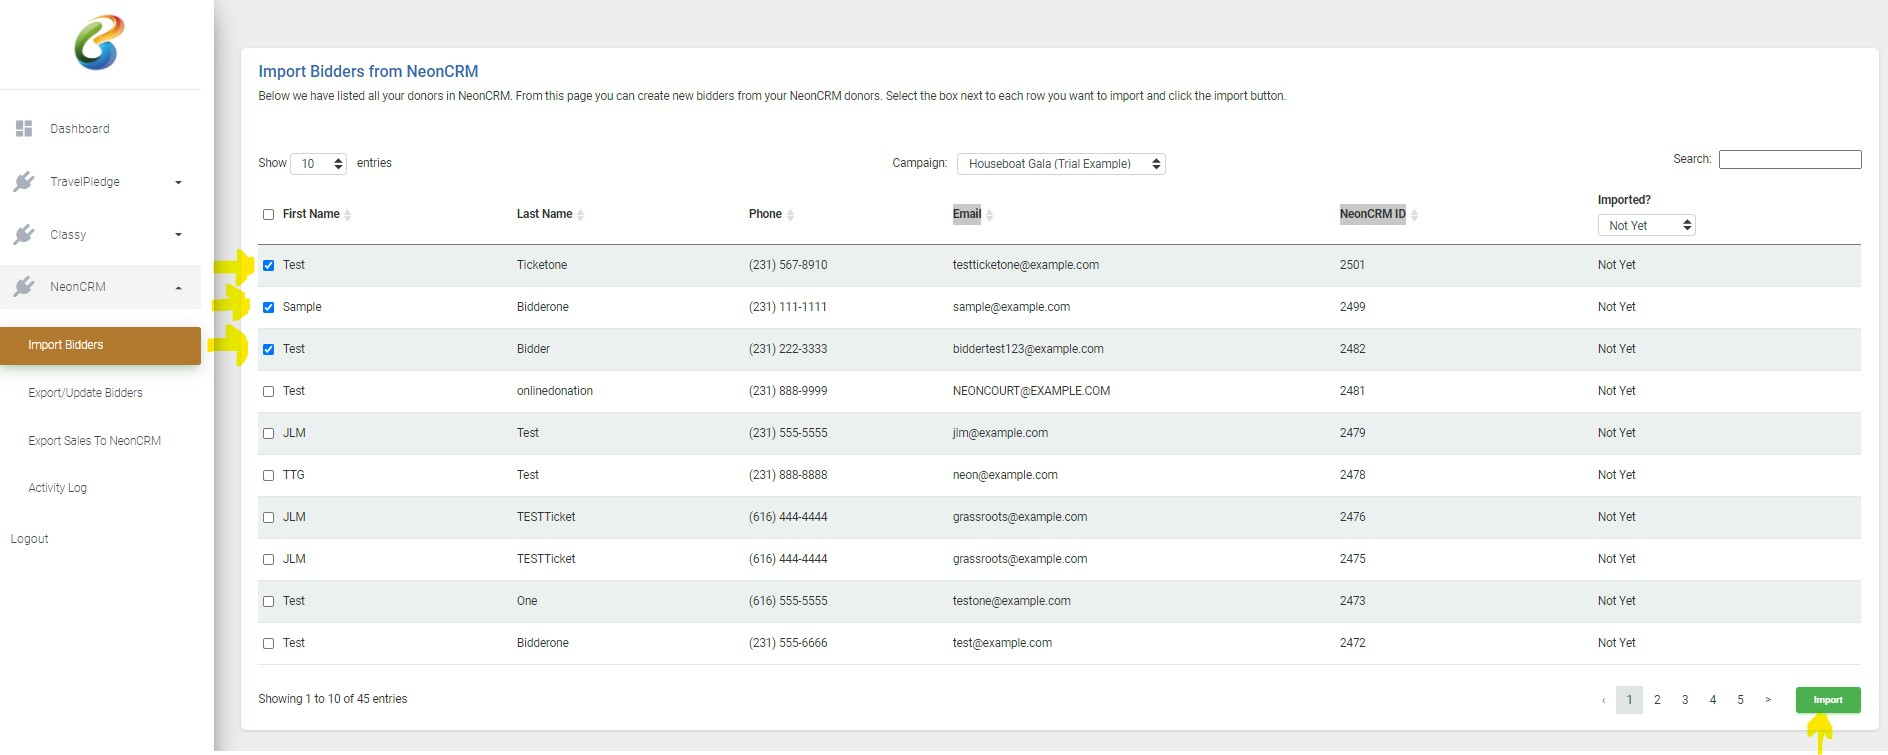Check the row with ID 2472
Screen dimensions: 1888x755
(x=268, y=643)
